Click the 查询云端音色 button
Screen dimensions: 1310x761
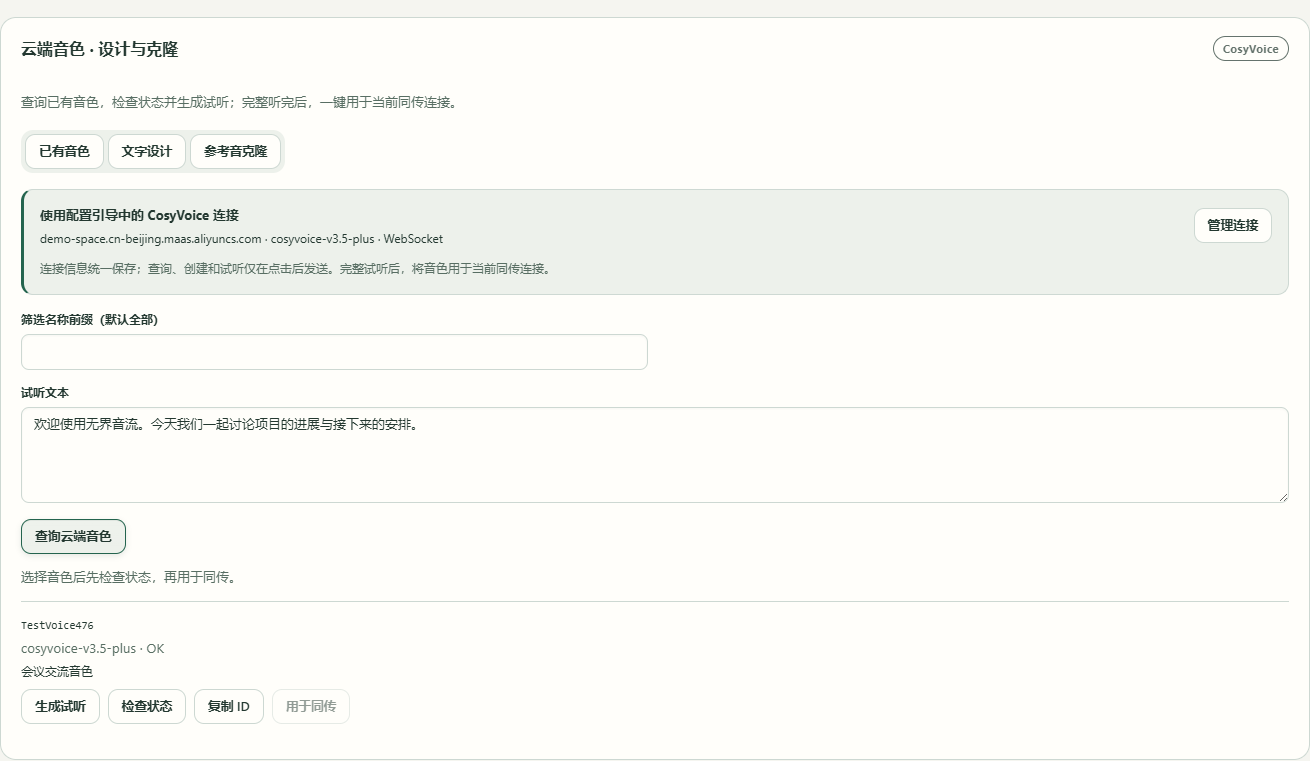coord(73,536)
